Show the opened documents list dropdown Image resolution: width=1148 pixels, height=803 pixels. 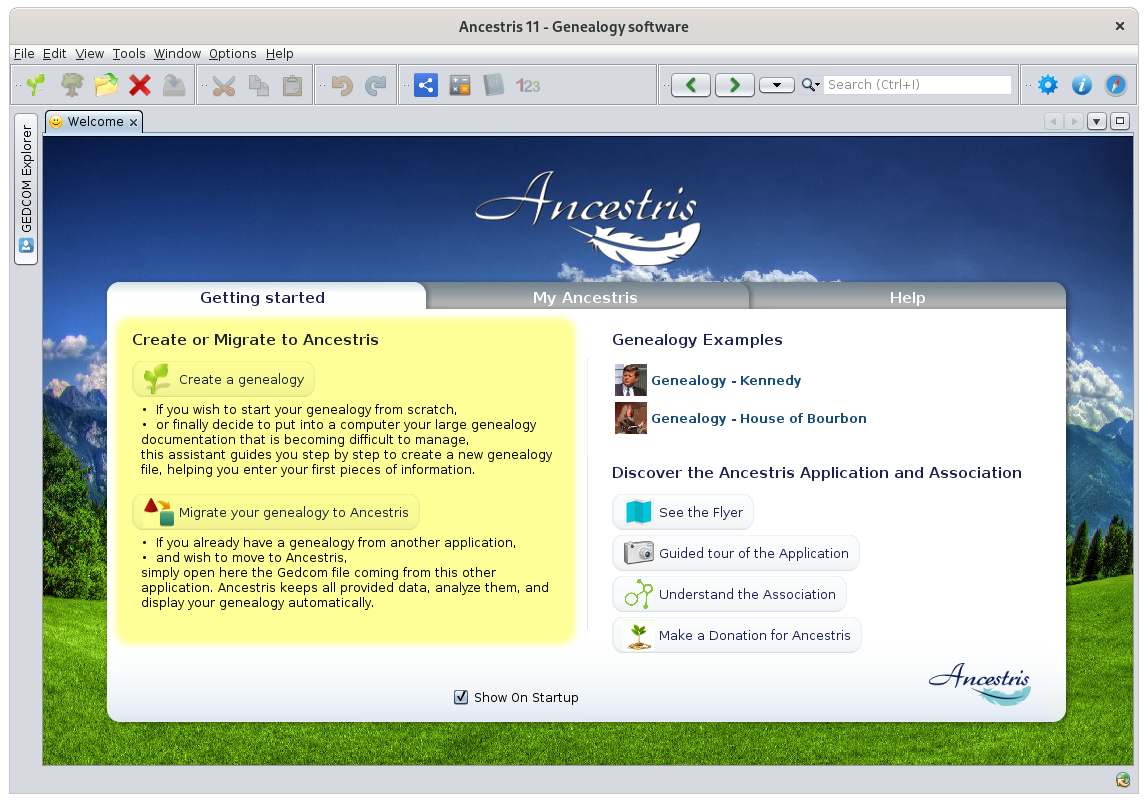1097,122
